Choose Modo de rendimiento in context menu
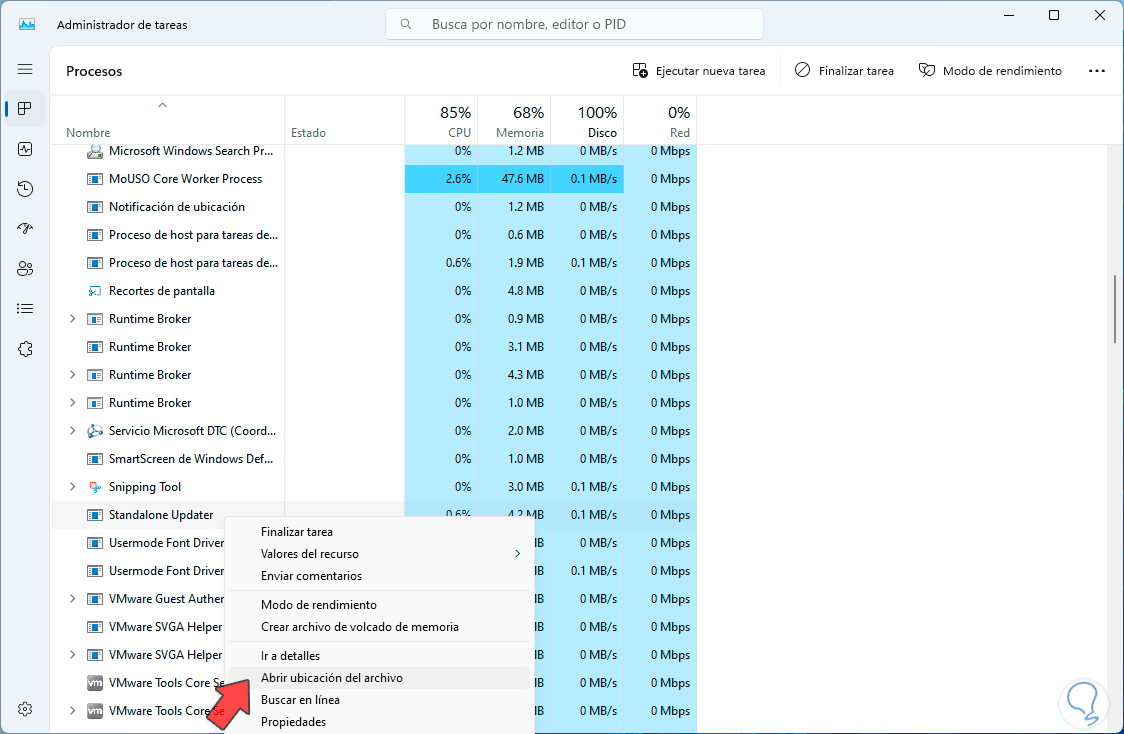 [x=379, y=605]
